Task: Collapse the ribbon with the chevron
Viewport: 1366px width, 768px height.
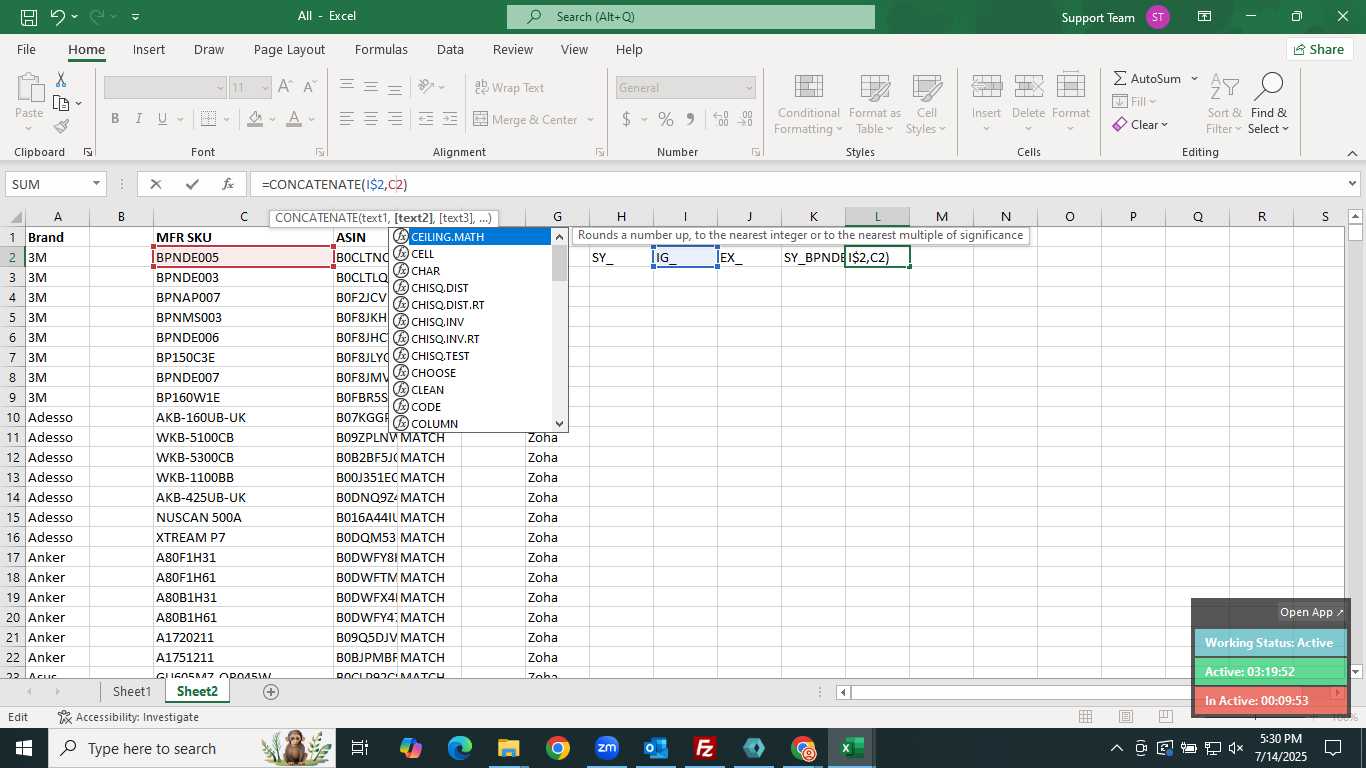Action: pyautogui.click(x=1353, y=153)
